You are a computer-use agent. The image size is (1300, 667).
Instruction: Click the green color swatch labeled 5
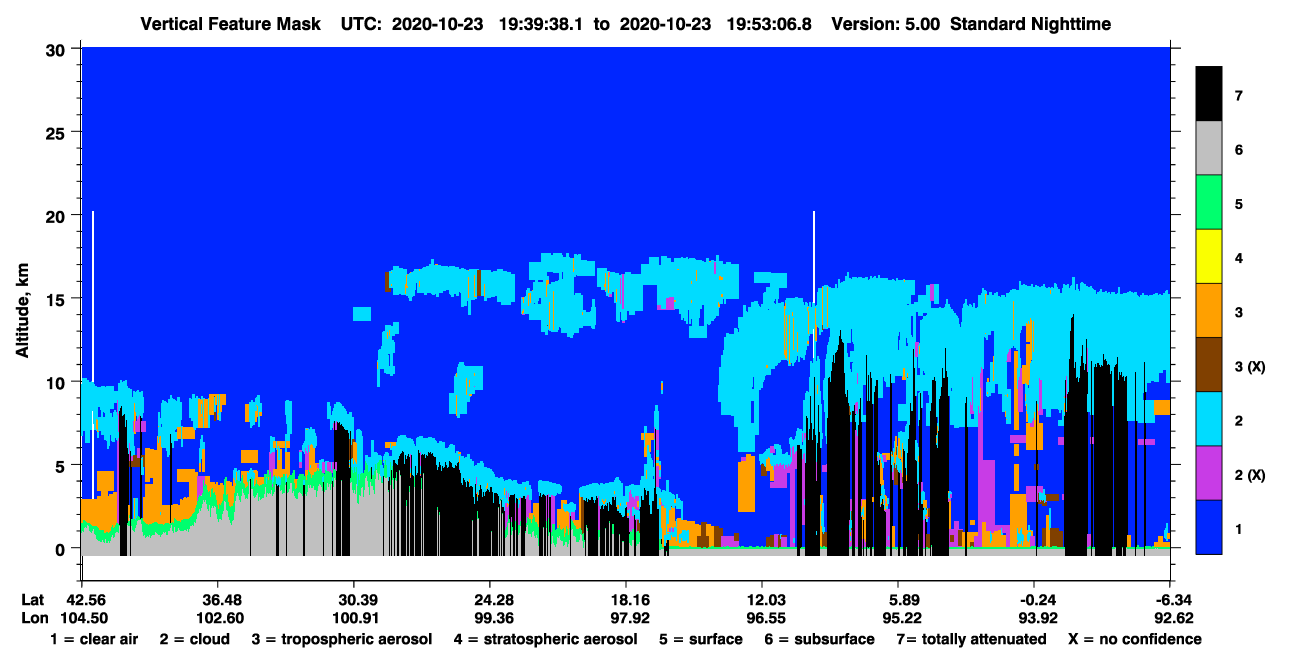point(1209,203)
